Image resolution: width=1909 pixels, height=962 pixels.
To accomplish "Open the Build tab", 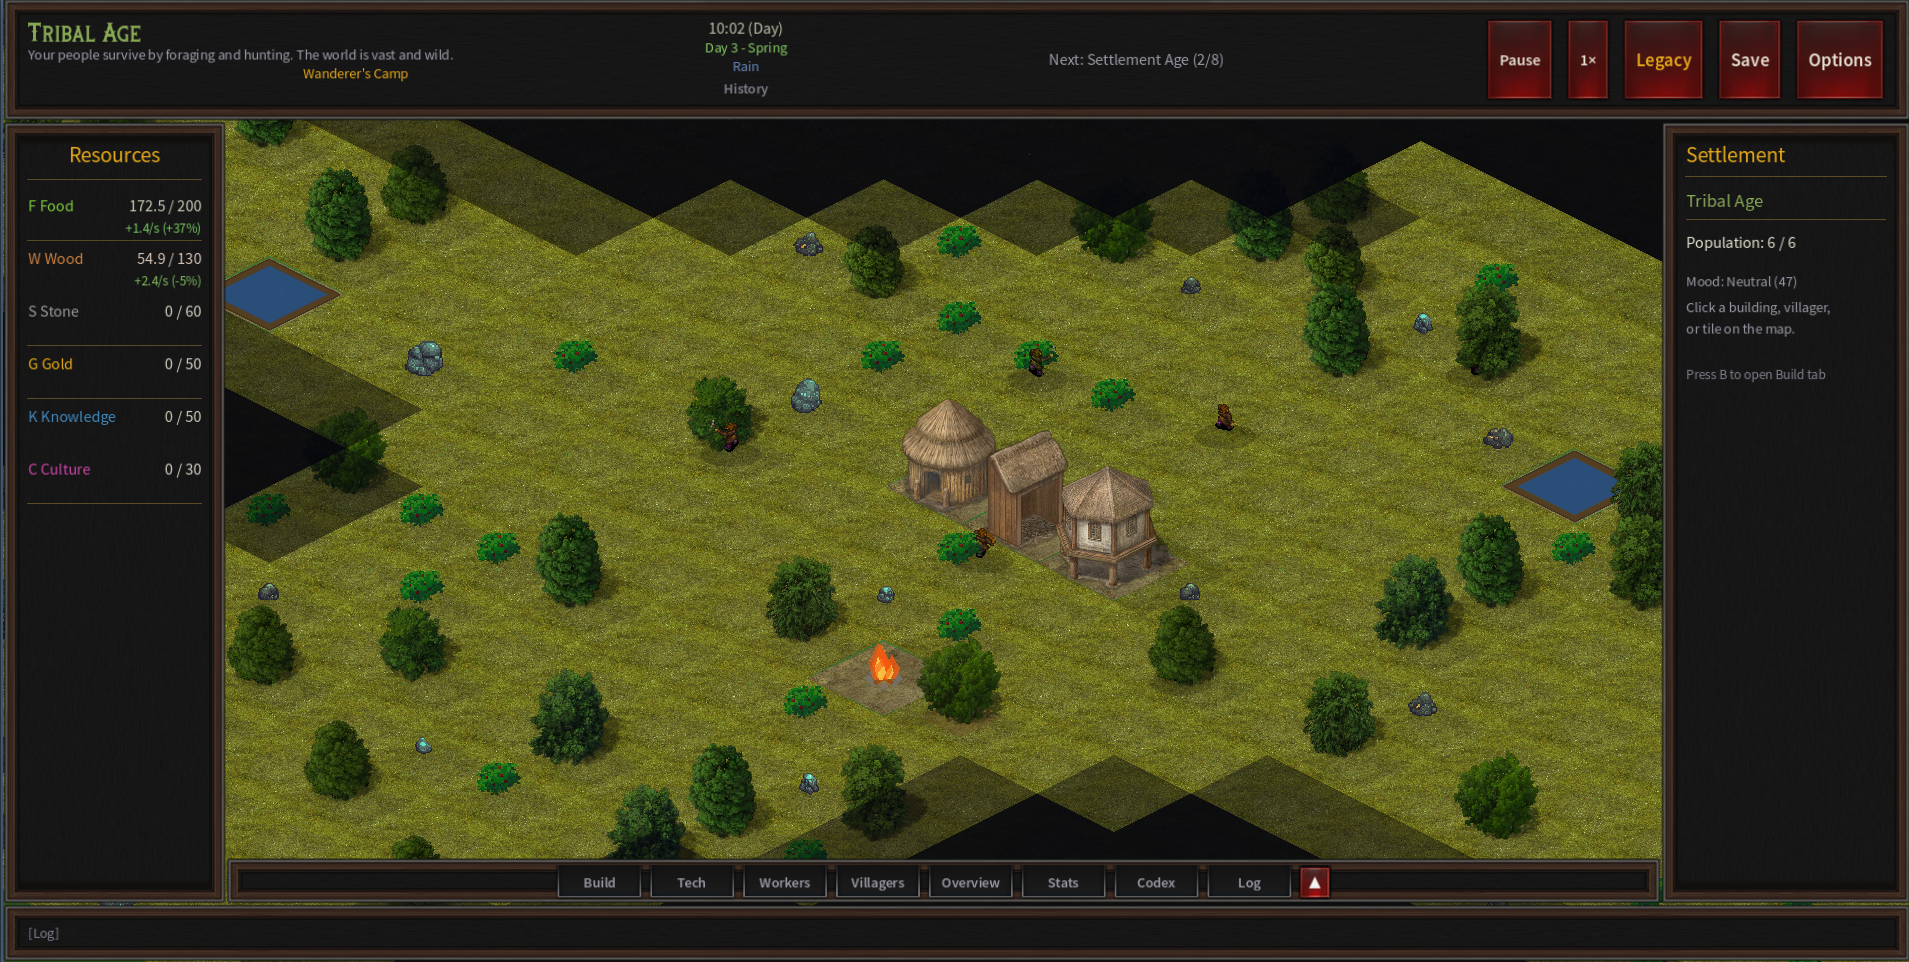I will click(x=599, y=882).
